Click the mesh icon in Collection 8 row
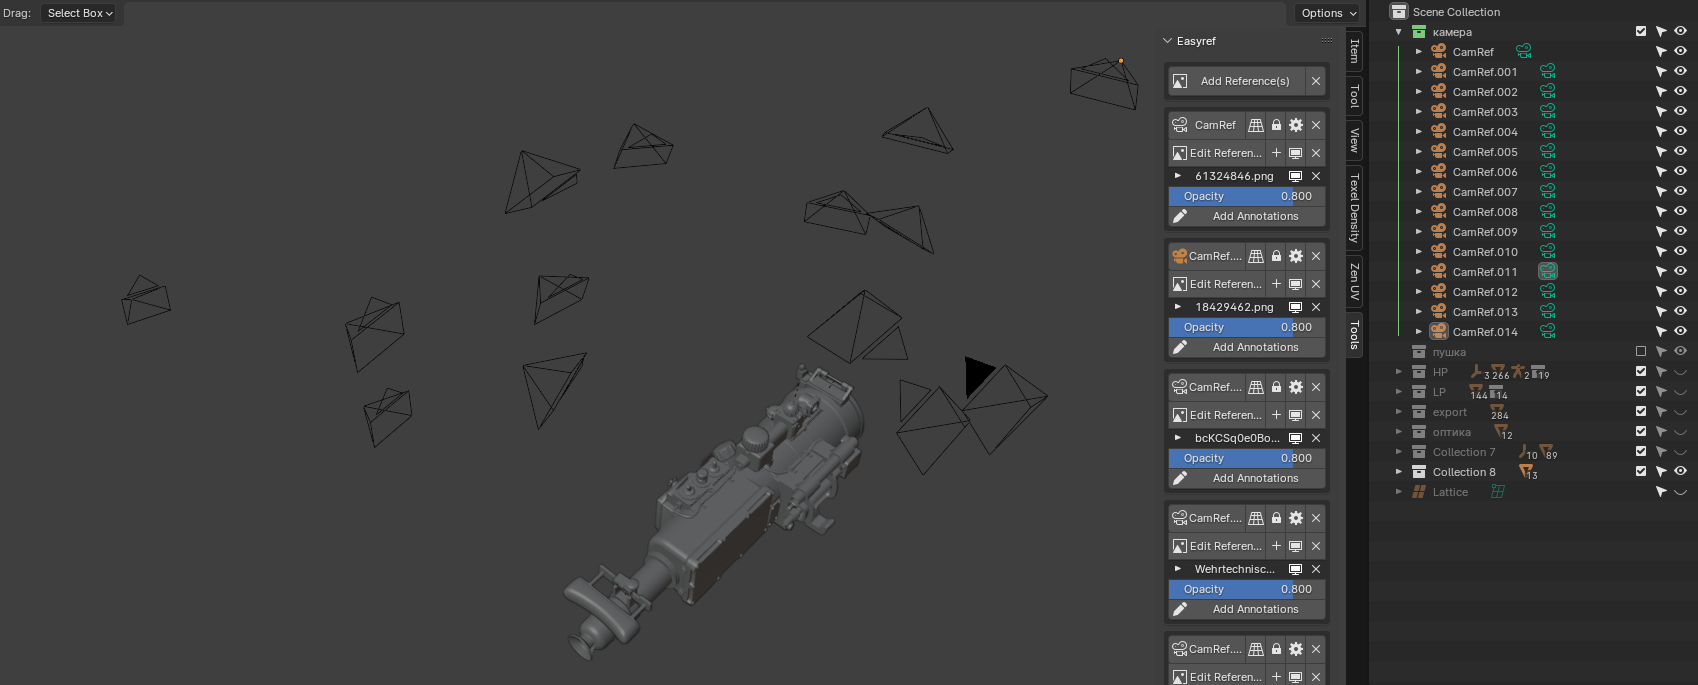Screen dimensions: 1698x685 coord(1525,470)
